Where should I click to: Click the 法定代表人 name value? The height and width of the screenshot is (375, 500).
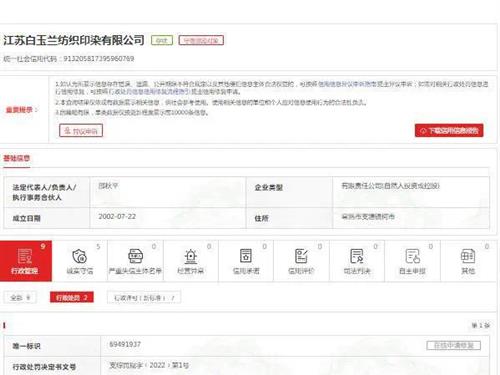[x=108, y=186]
